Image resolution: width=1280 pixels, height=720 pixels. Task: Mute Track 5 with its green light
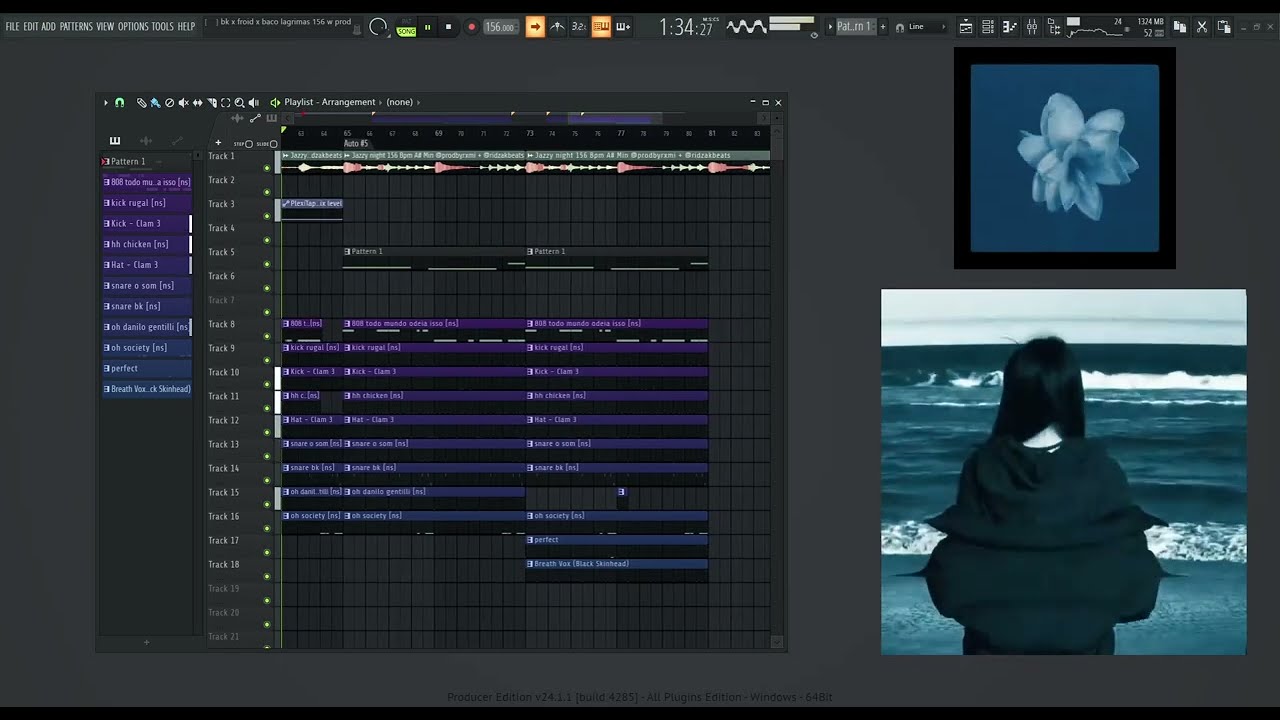pyautogui.click(x=267, y=264)
